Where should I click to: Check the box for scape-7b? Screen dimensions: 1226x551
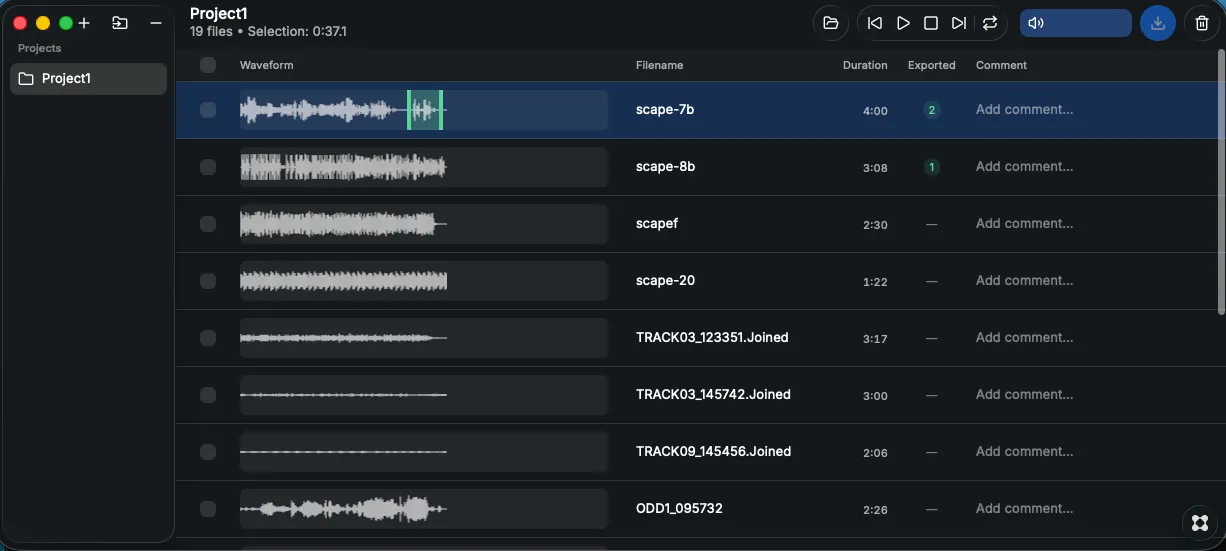[208, 110]
